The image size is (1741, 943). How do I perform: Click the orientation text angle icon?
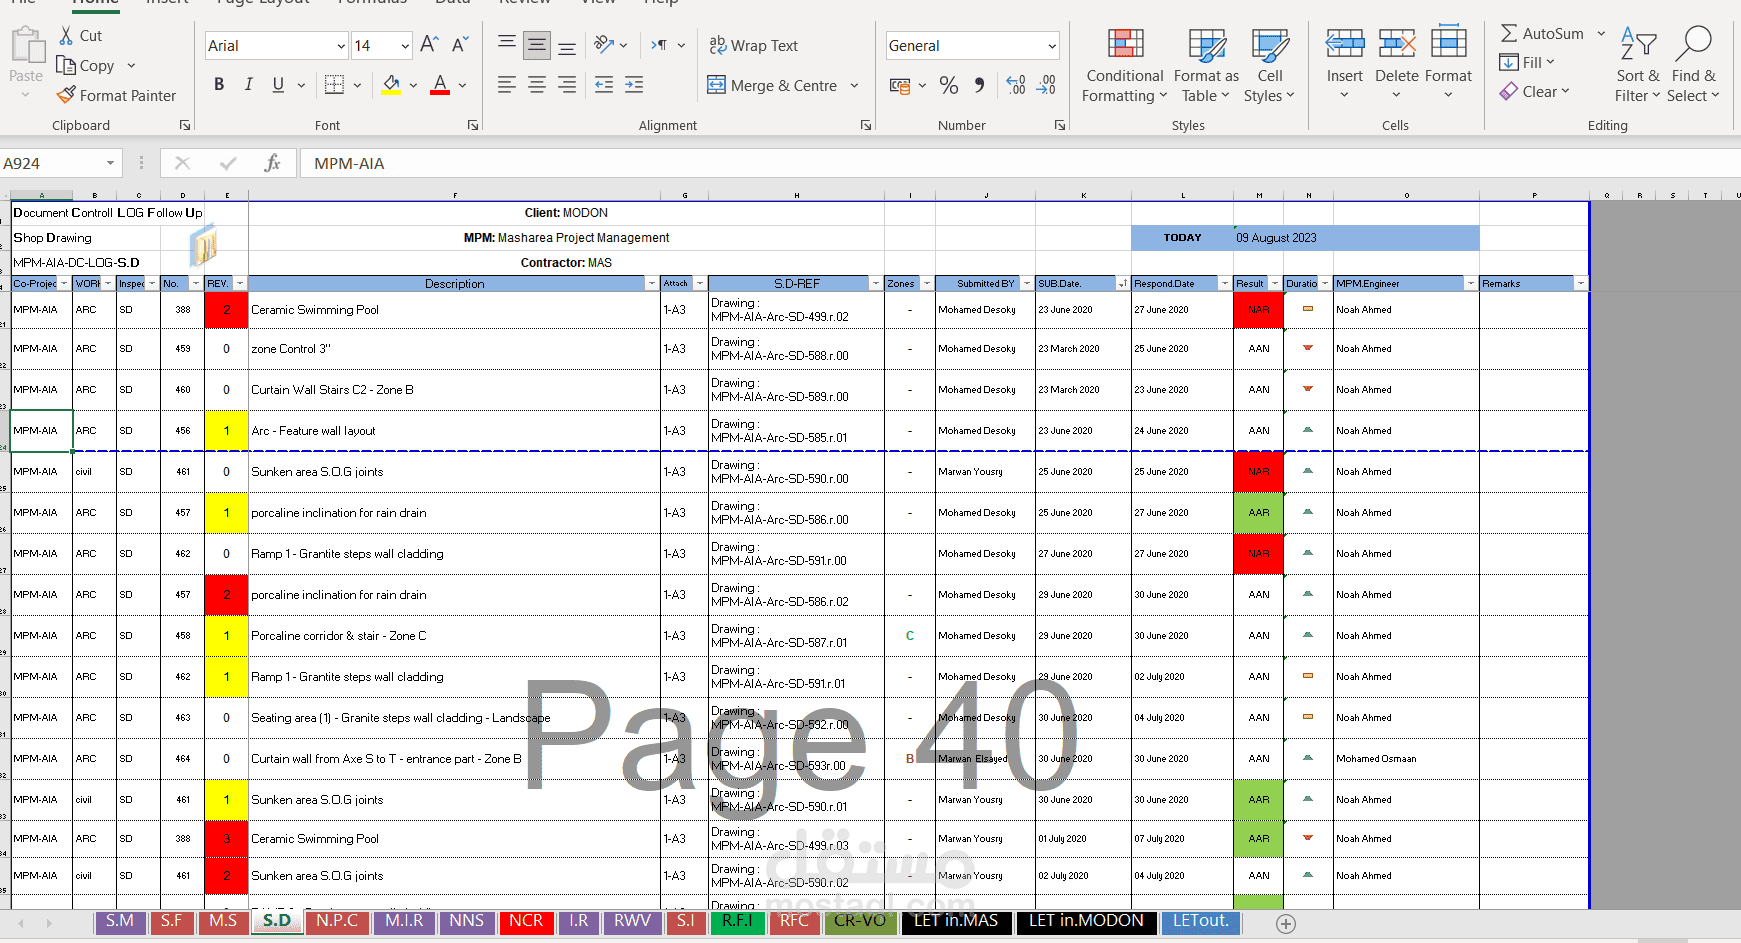tap(603, 45)
